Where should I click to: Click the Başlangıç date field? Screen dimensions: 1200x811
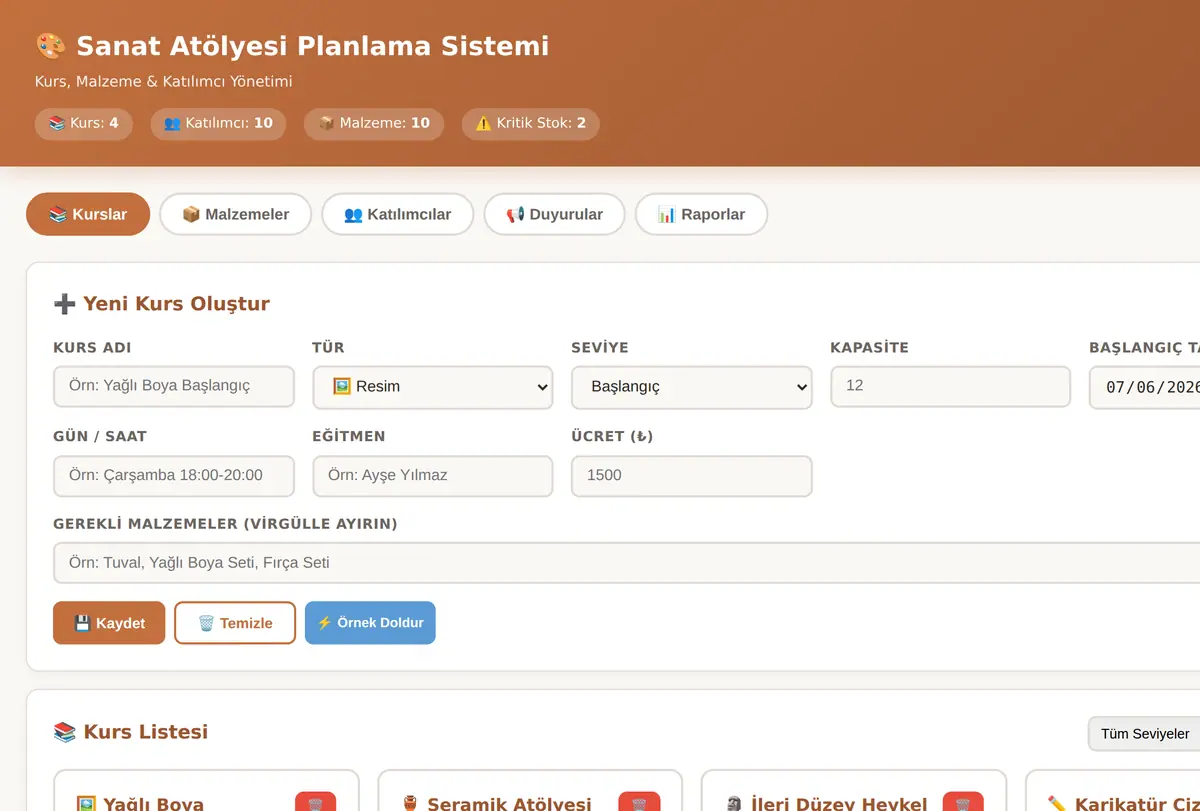pyautogui.click(x=1145, y=387)
